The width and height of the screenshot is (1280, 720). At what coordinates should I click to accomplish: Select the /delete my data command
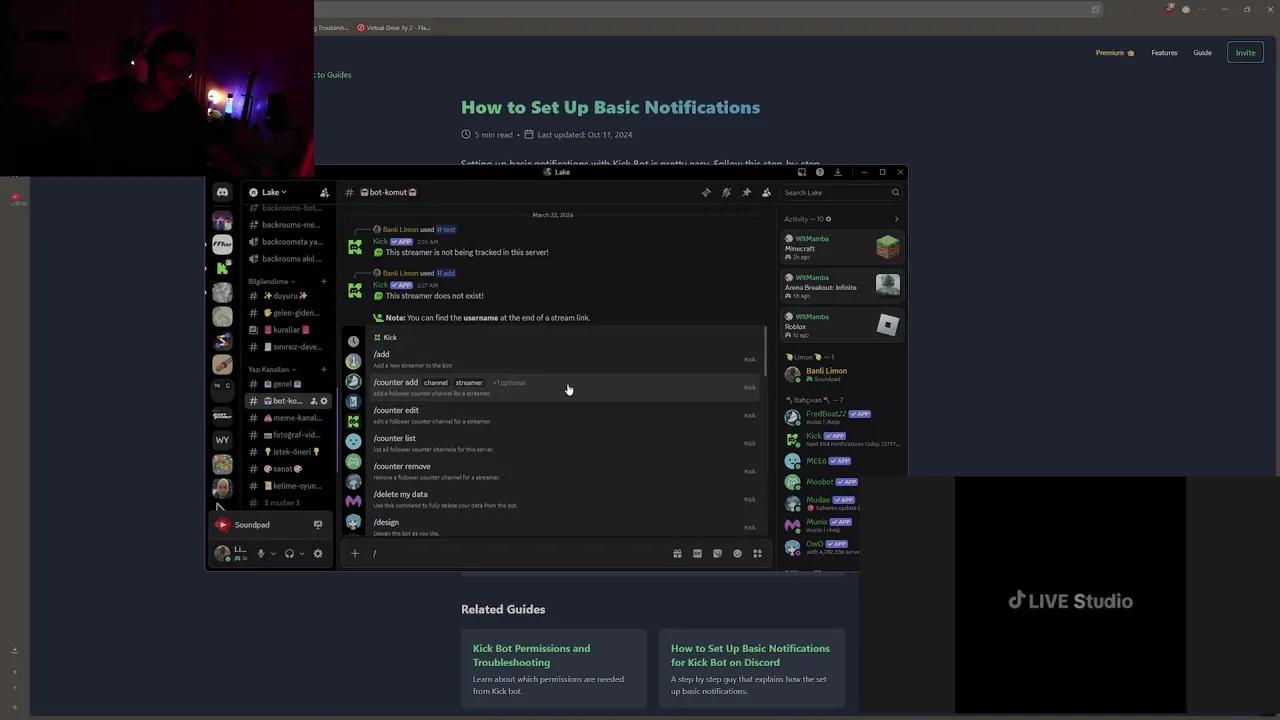(563, 499)
